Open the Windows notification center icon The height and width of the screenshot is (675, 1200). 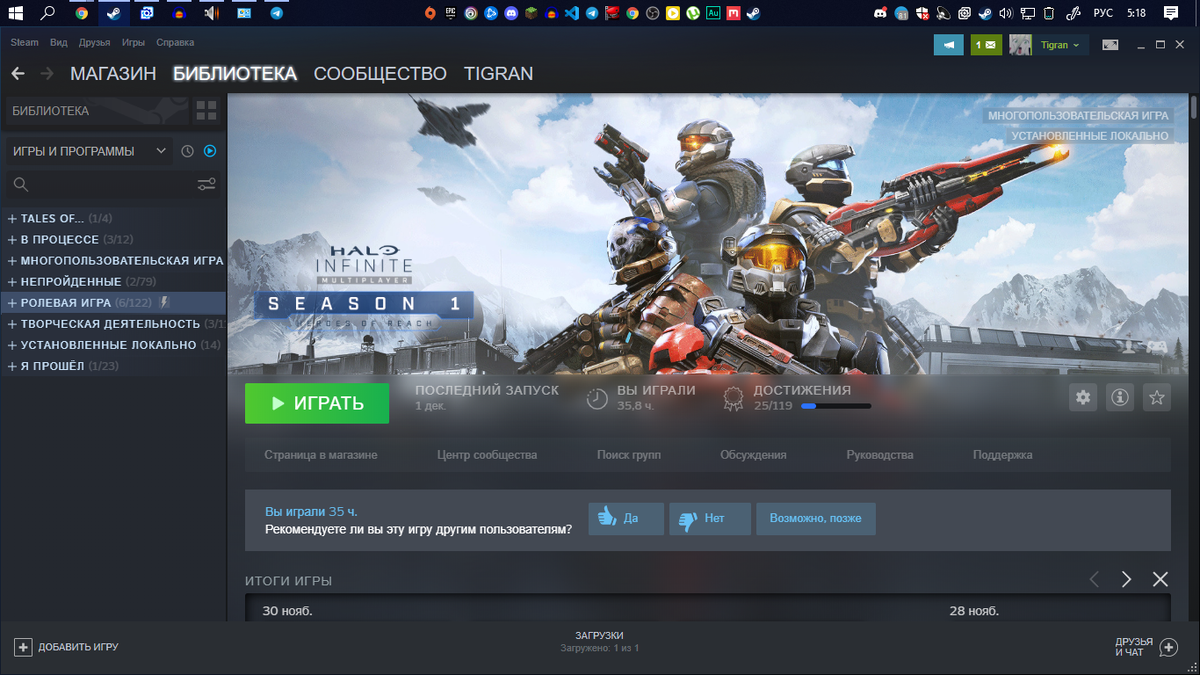point(1171,13)
